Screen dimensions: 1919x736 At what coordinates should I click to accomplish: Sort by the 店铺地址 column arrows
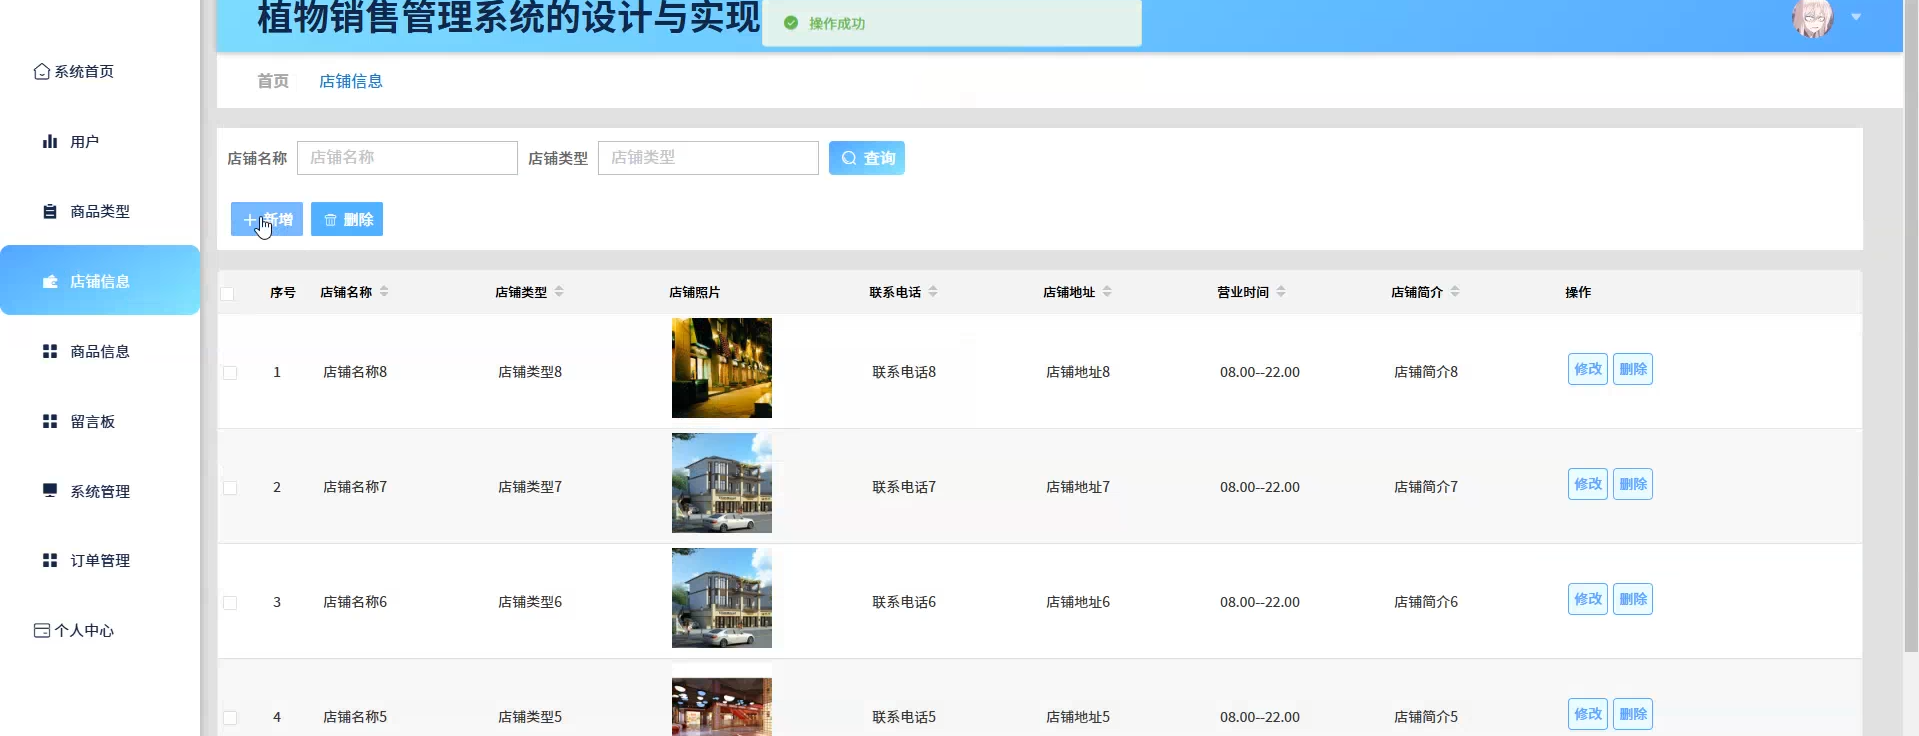pos(1107,292)
